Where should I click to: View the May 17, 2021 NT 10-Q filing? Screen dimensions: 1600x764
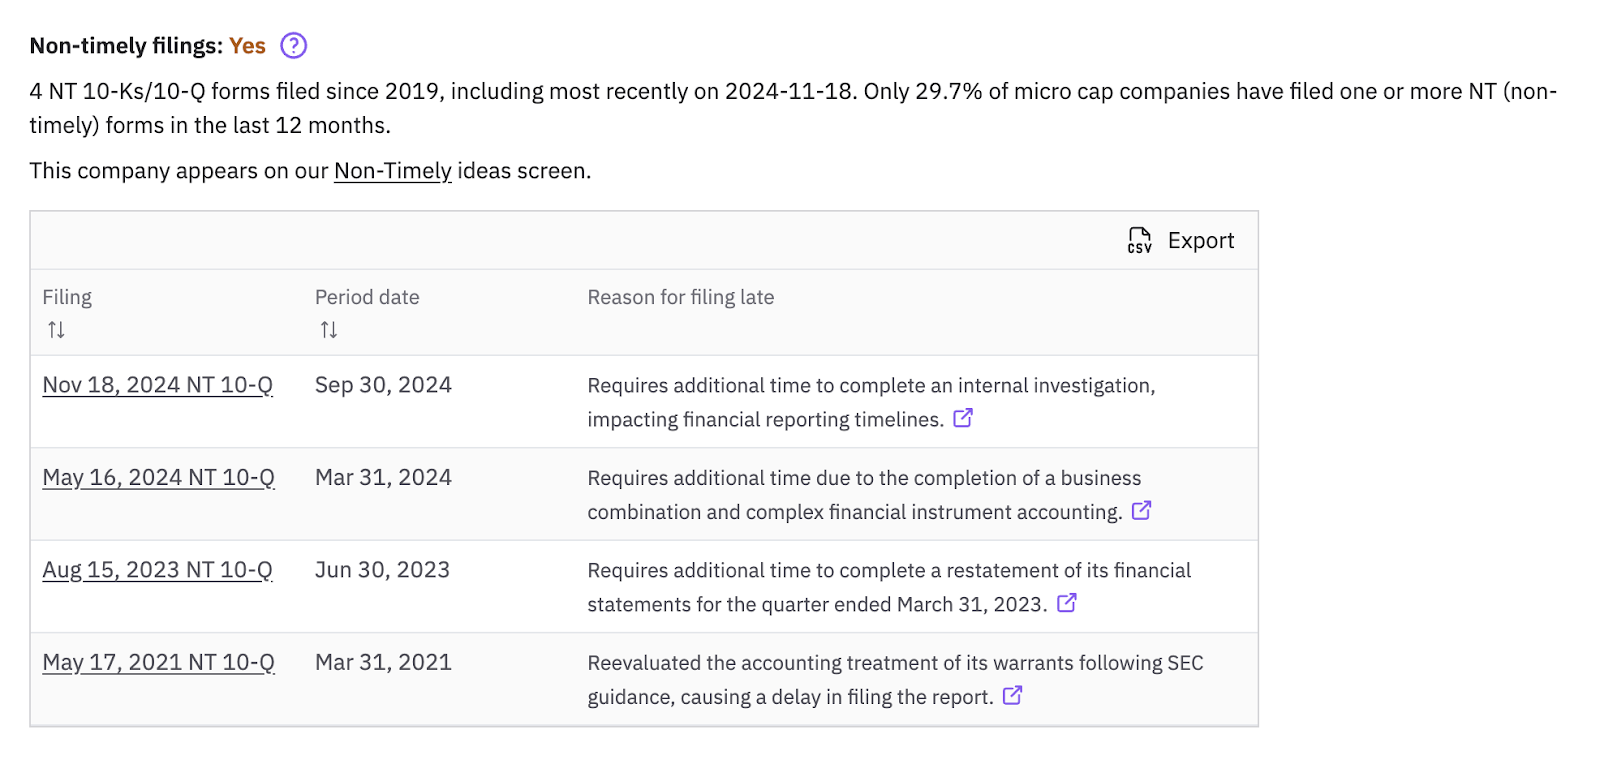(158, 662)
